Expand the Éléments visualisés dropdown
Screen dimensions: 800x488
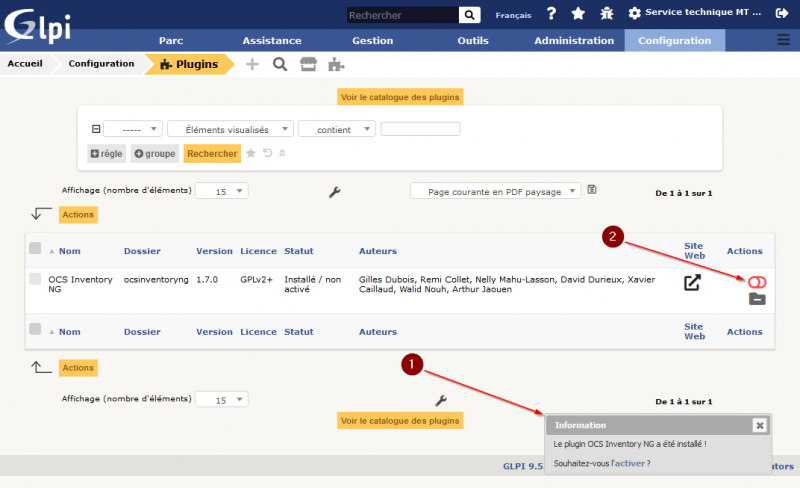(x=230, y=129)
